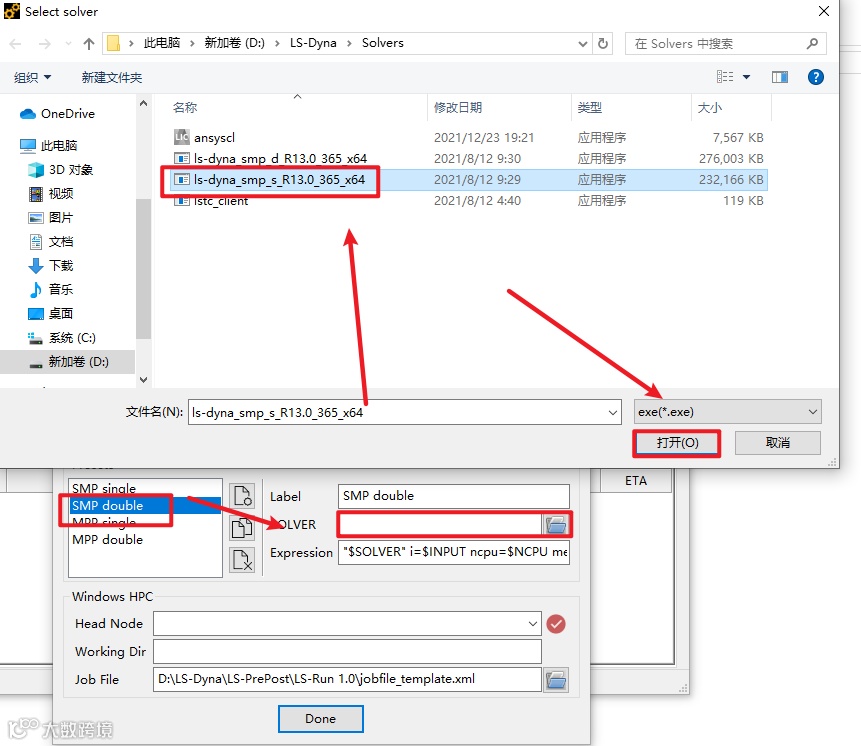Click the Expression input field
Image resolution: width=861 pixels, height=746 pixels.
pyautogui.click(x=454, y=552)
